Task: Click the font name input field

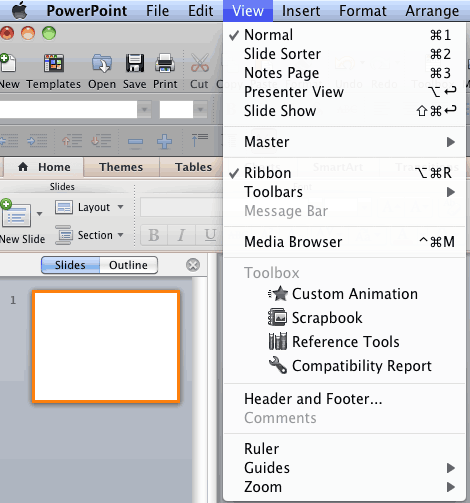Action: coord(68,109)
